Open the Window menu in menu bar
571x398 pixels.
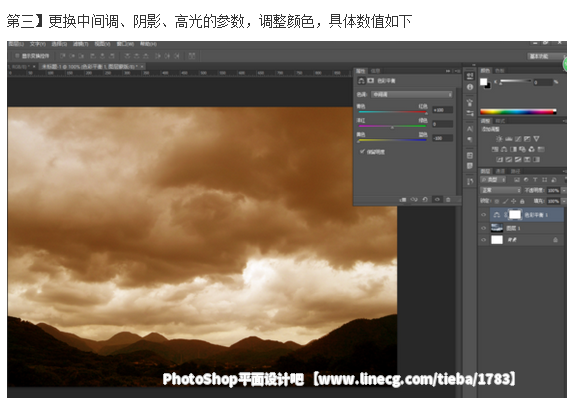125,44
